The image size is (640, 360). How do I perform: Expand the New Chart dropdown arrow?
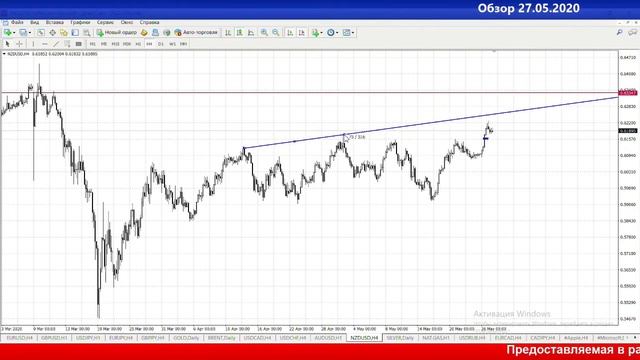point(14,33)
